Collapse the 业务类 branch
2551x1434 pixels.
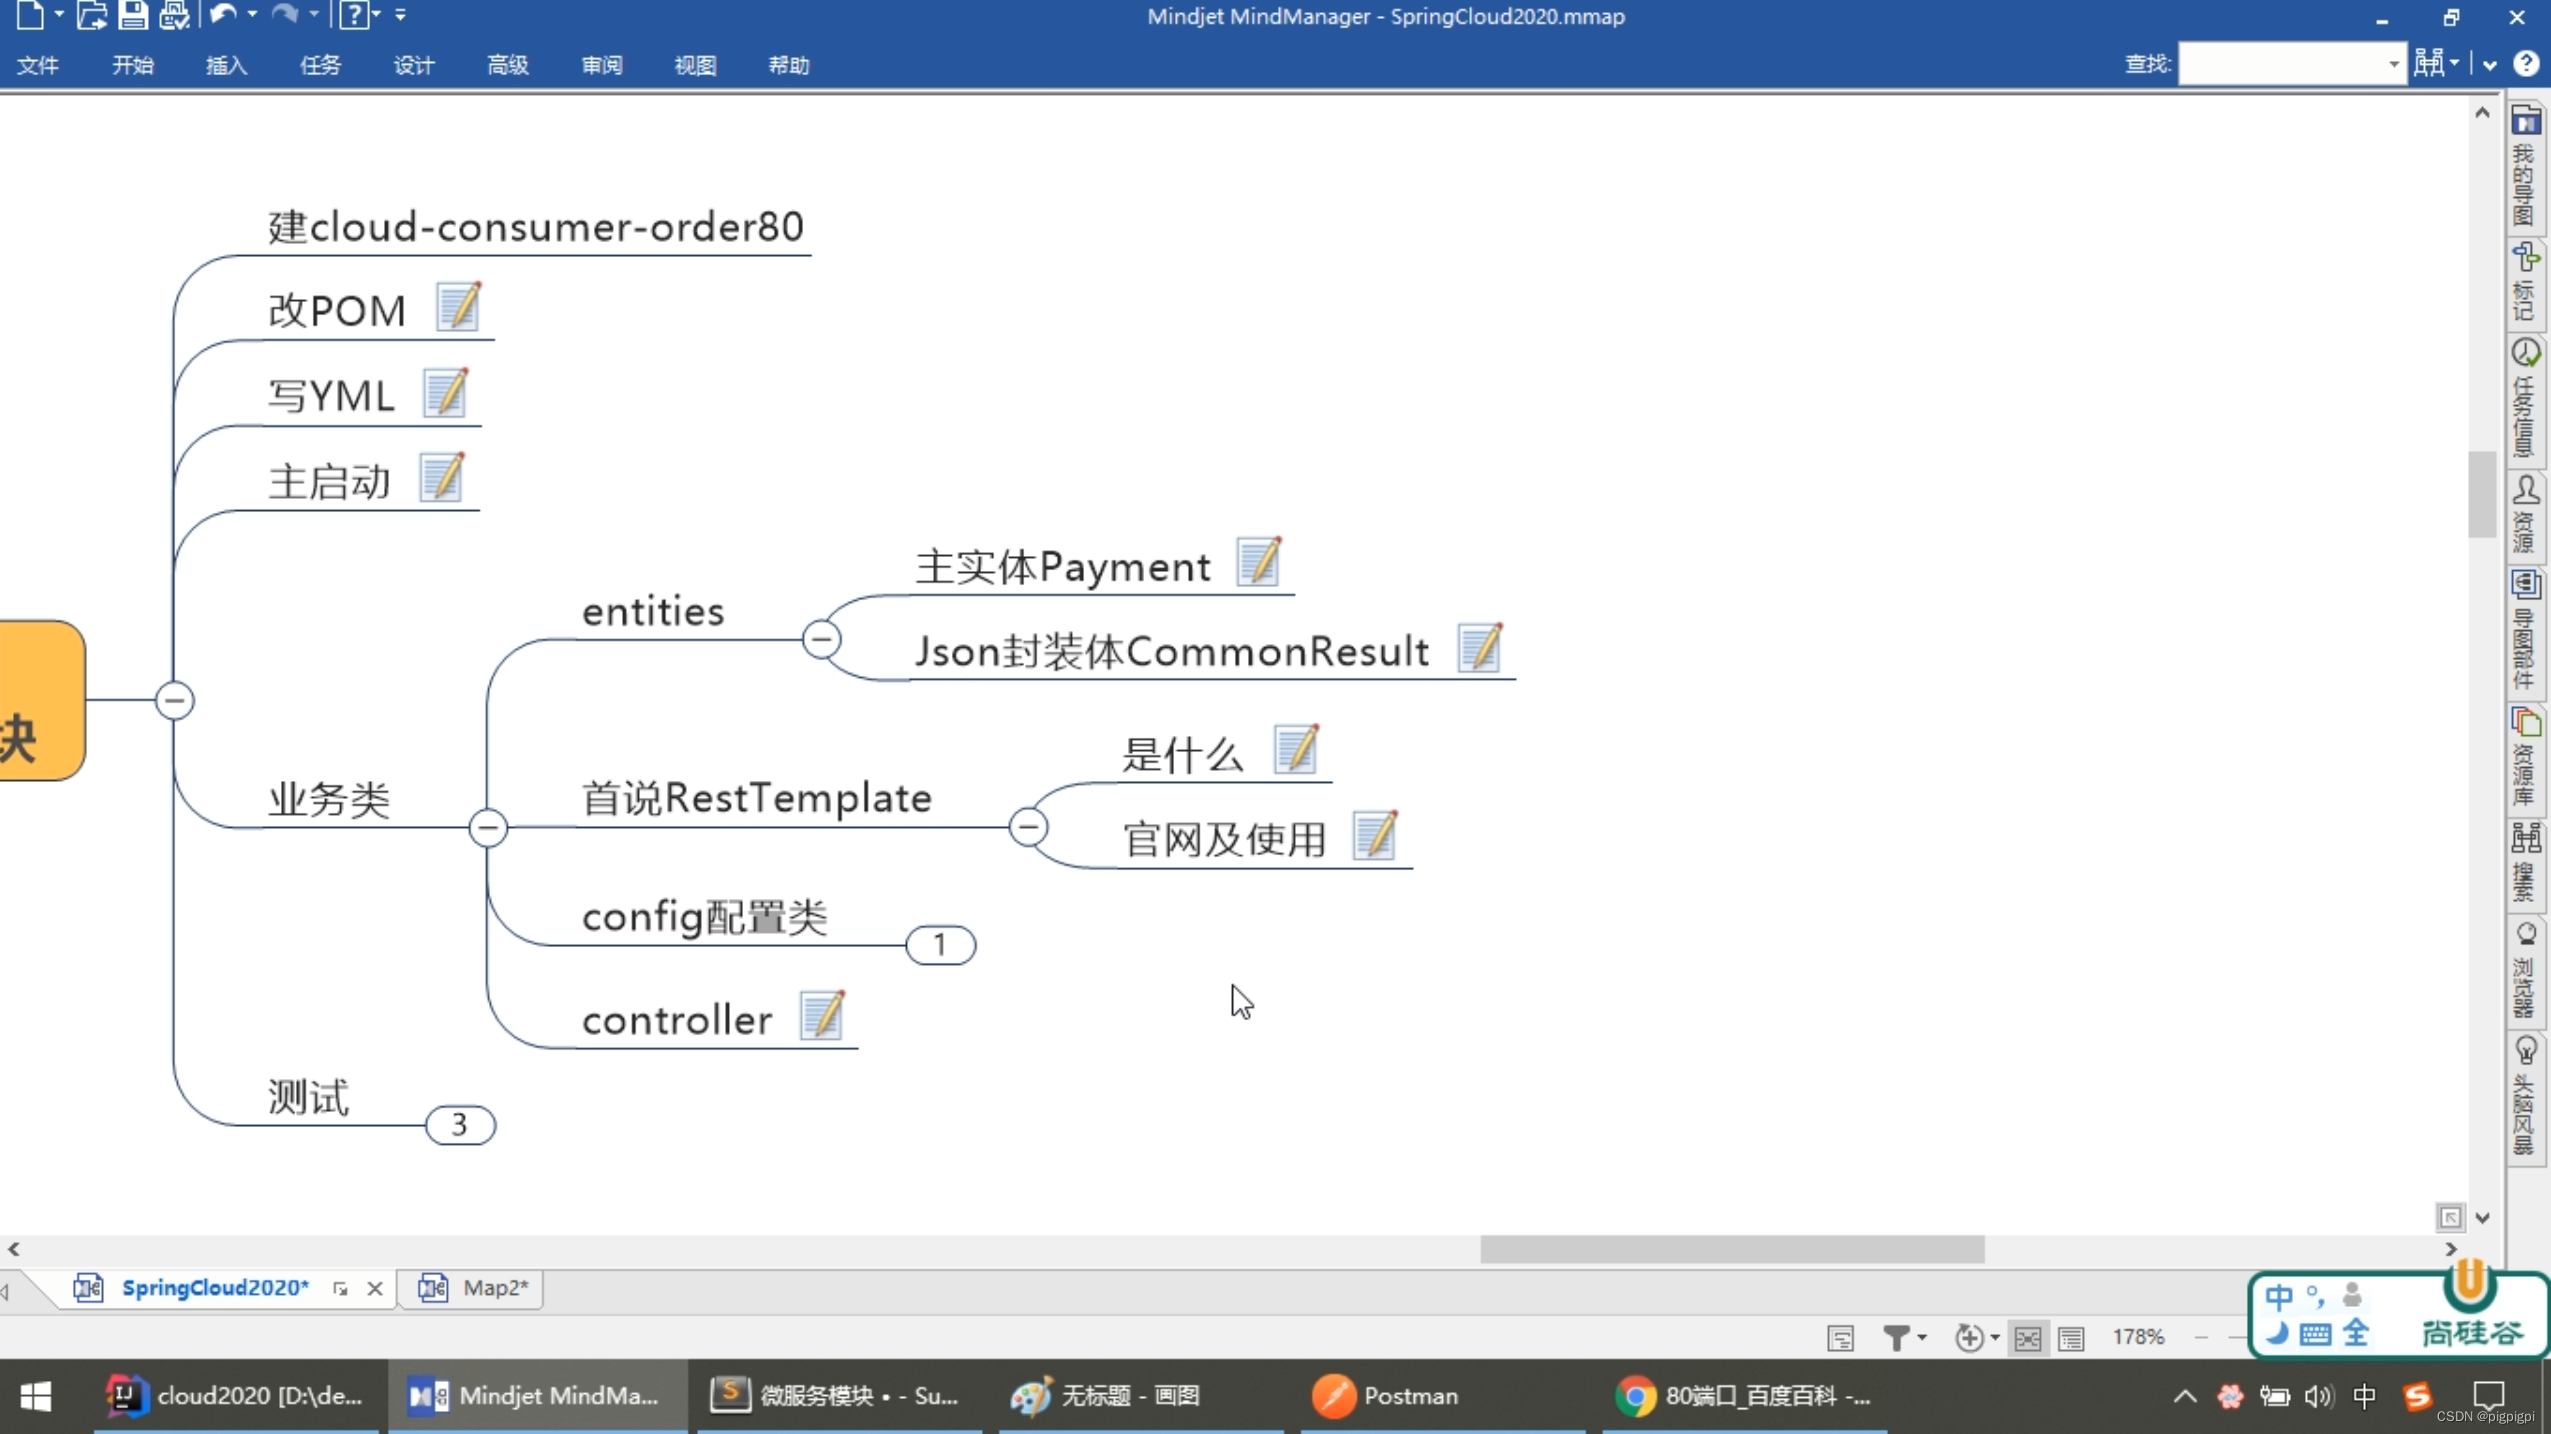tap(488, 827)
